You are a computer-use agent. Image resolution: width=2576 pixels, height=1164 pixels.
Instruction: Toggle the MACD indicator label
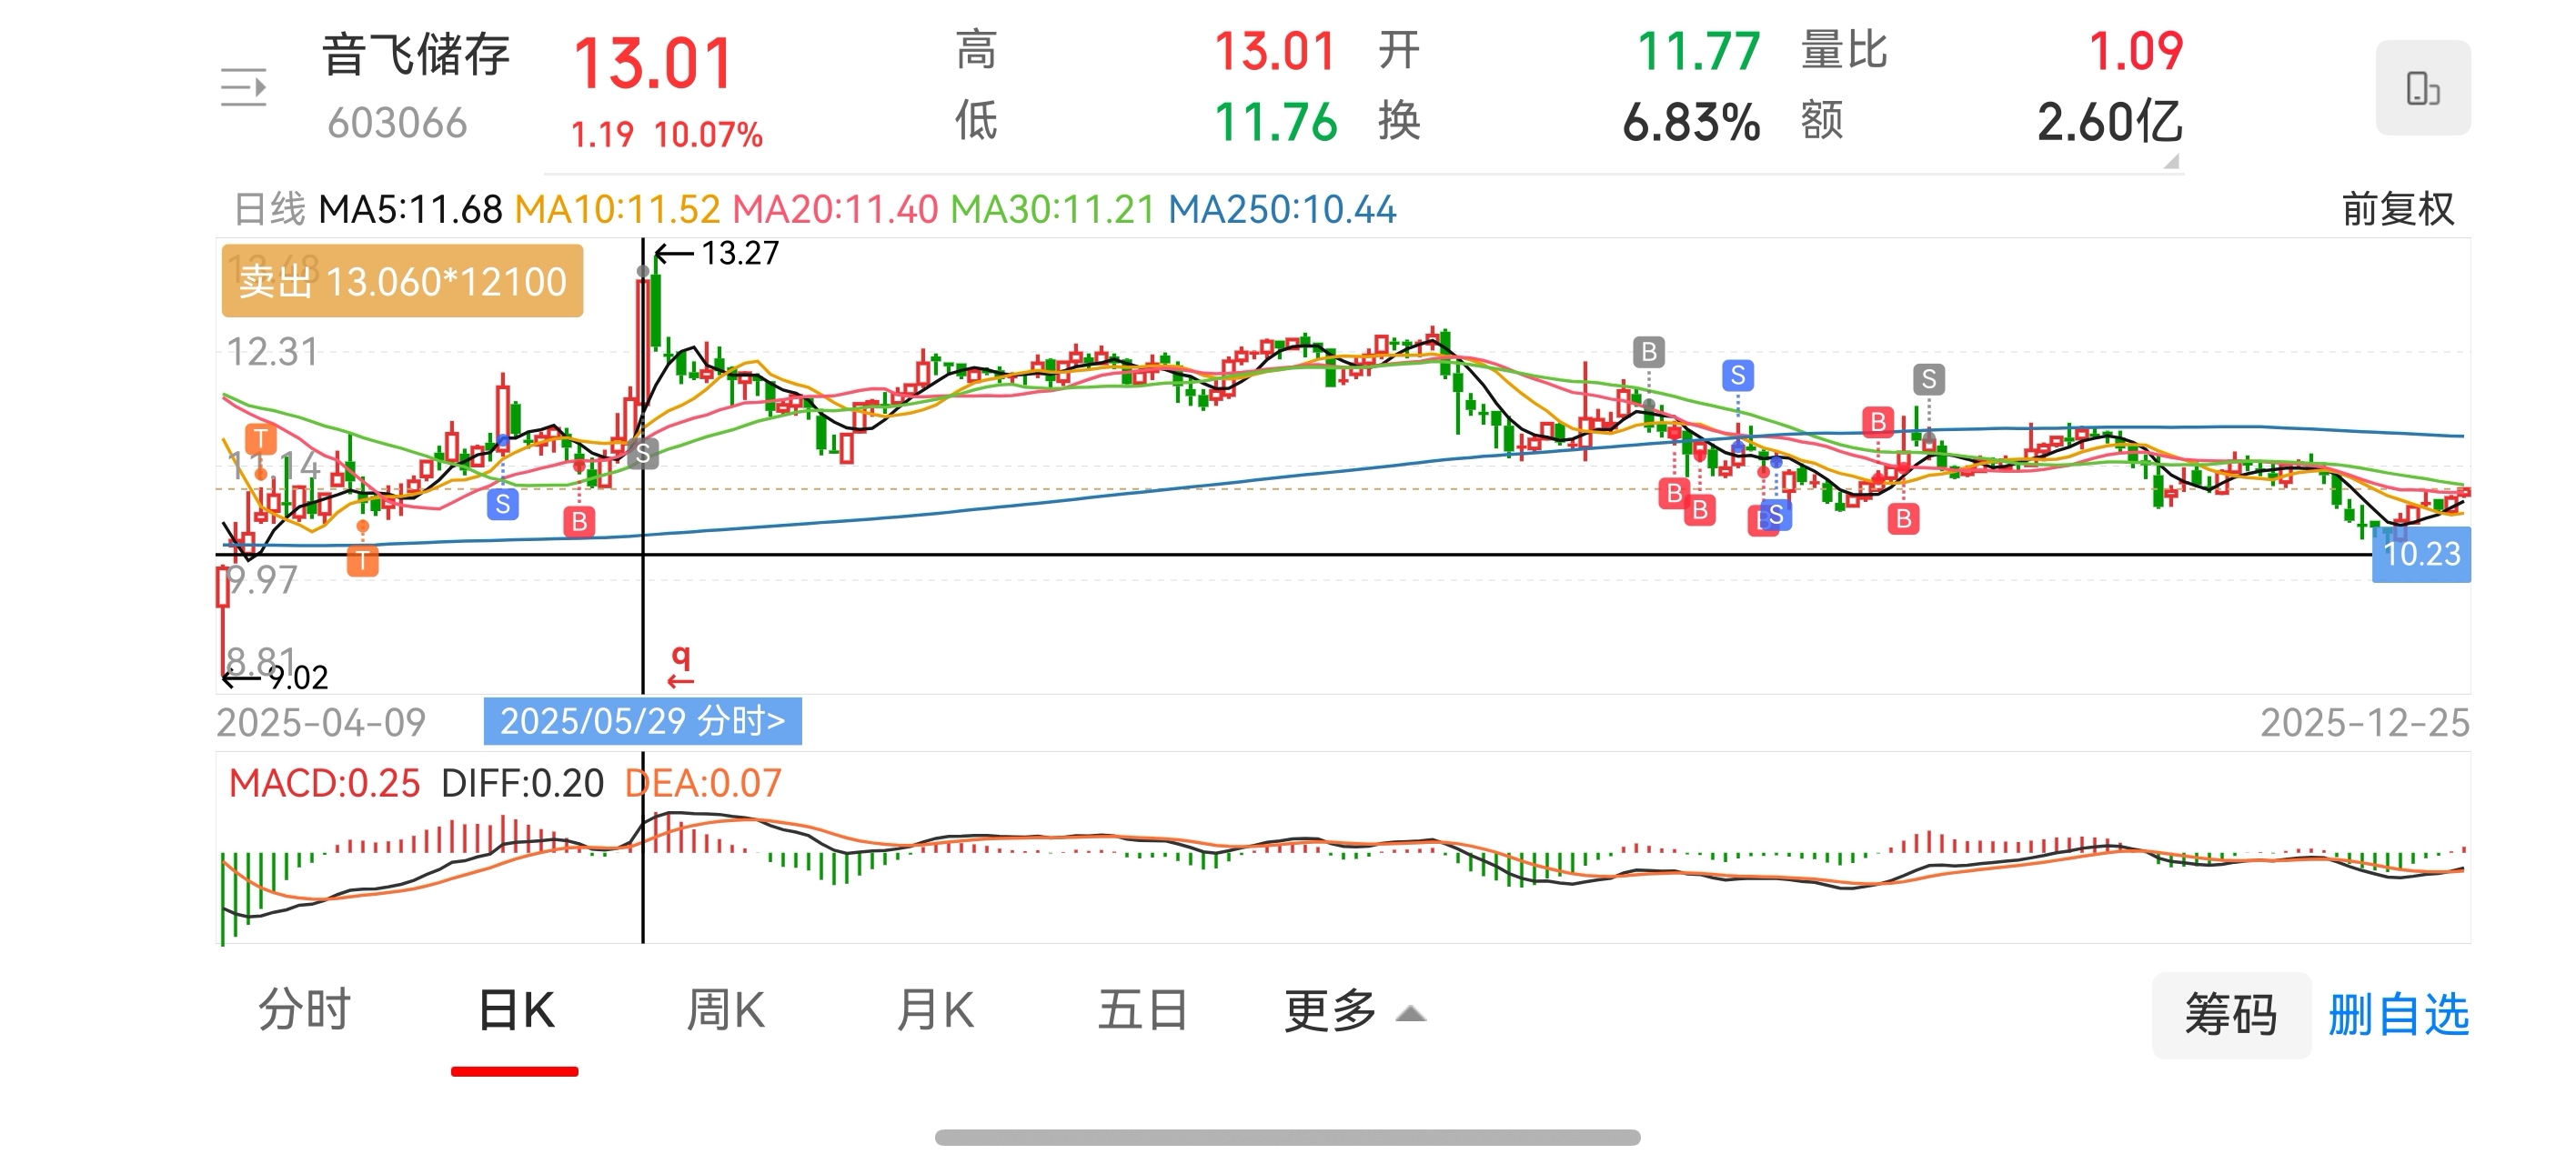click(x=323, y=783)
